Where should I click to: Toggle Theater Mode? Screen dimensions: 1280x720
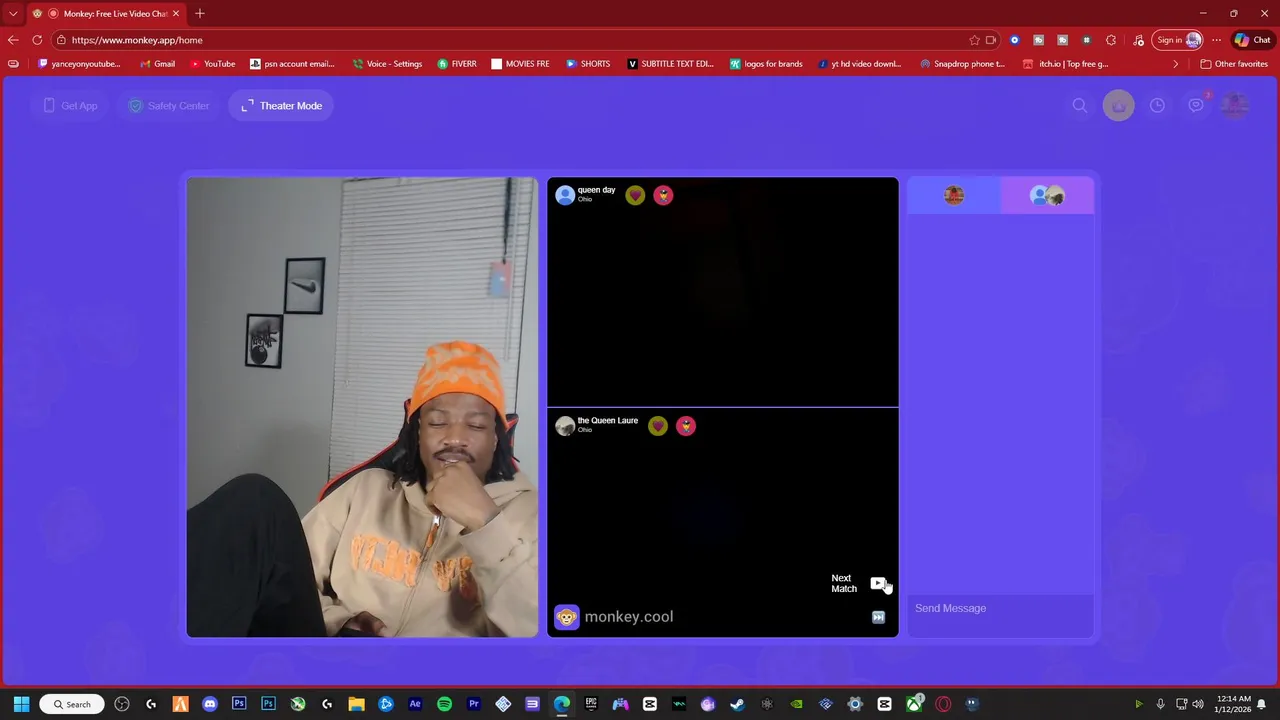281,106
